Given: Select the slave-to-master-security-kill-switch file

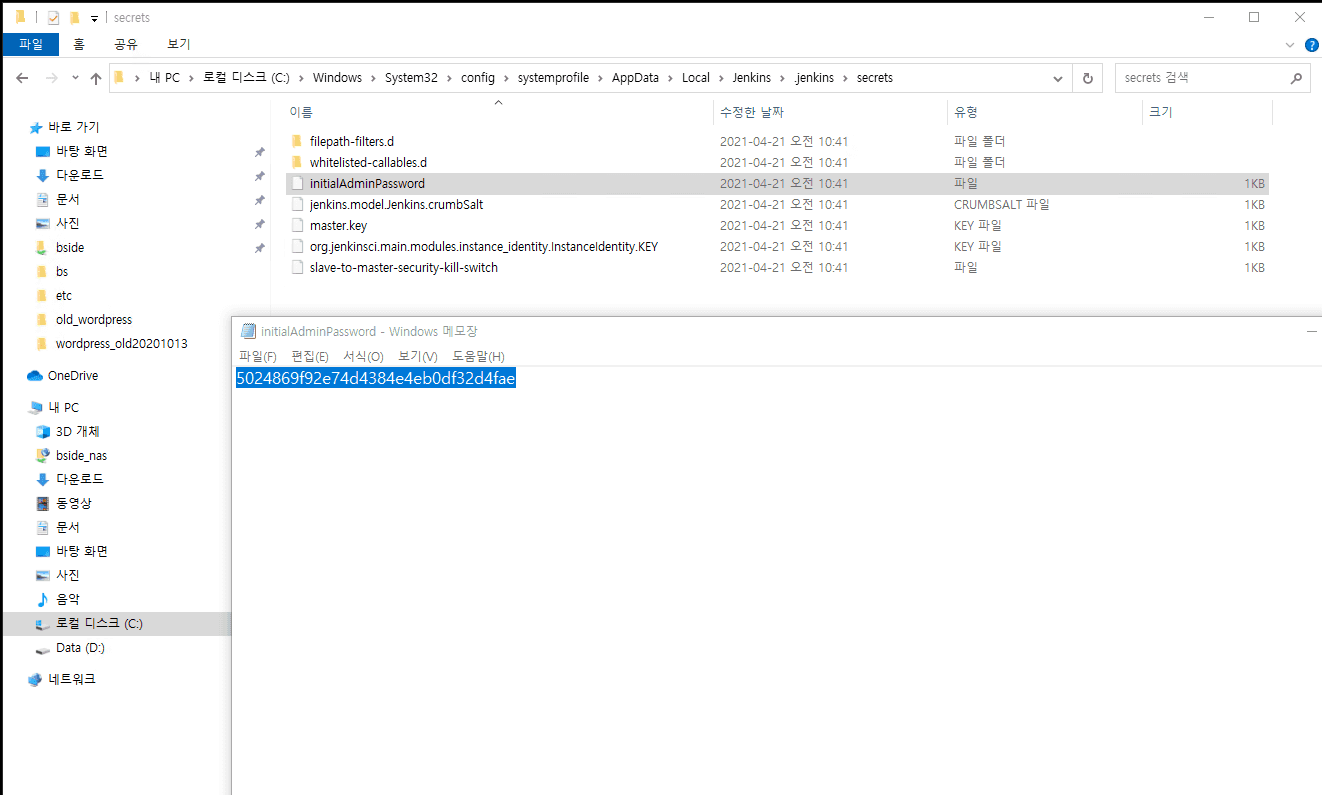Looking at the screenshot, I should coord(403,268).
